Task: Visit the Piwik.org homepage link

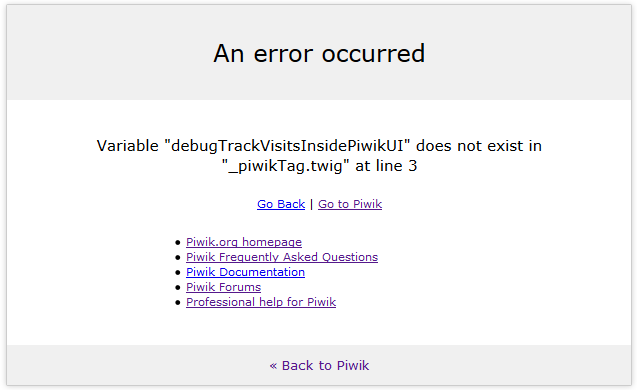Action: coord(244,242)
